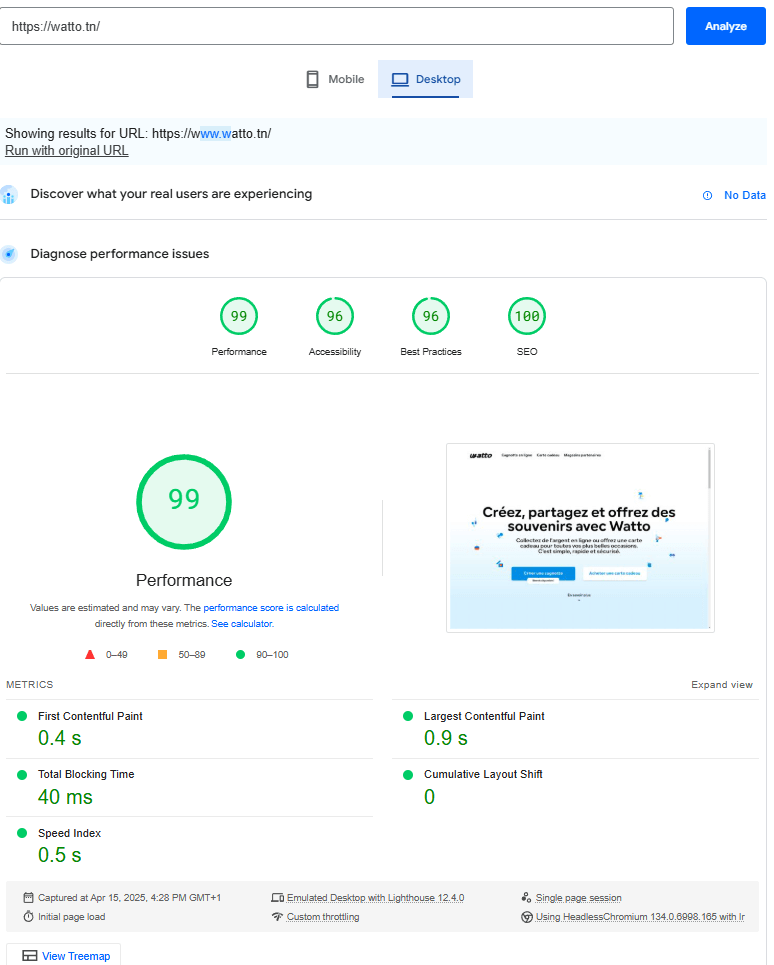Click the Watto page screenshot thumbnail

point(580,538)
